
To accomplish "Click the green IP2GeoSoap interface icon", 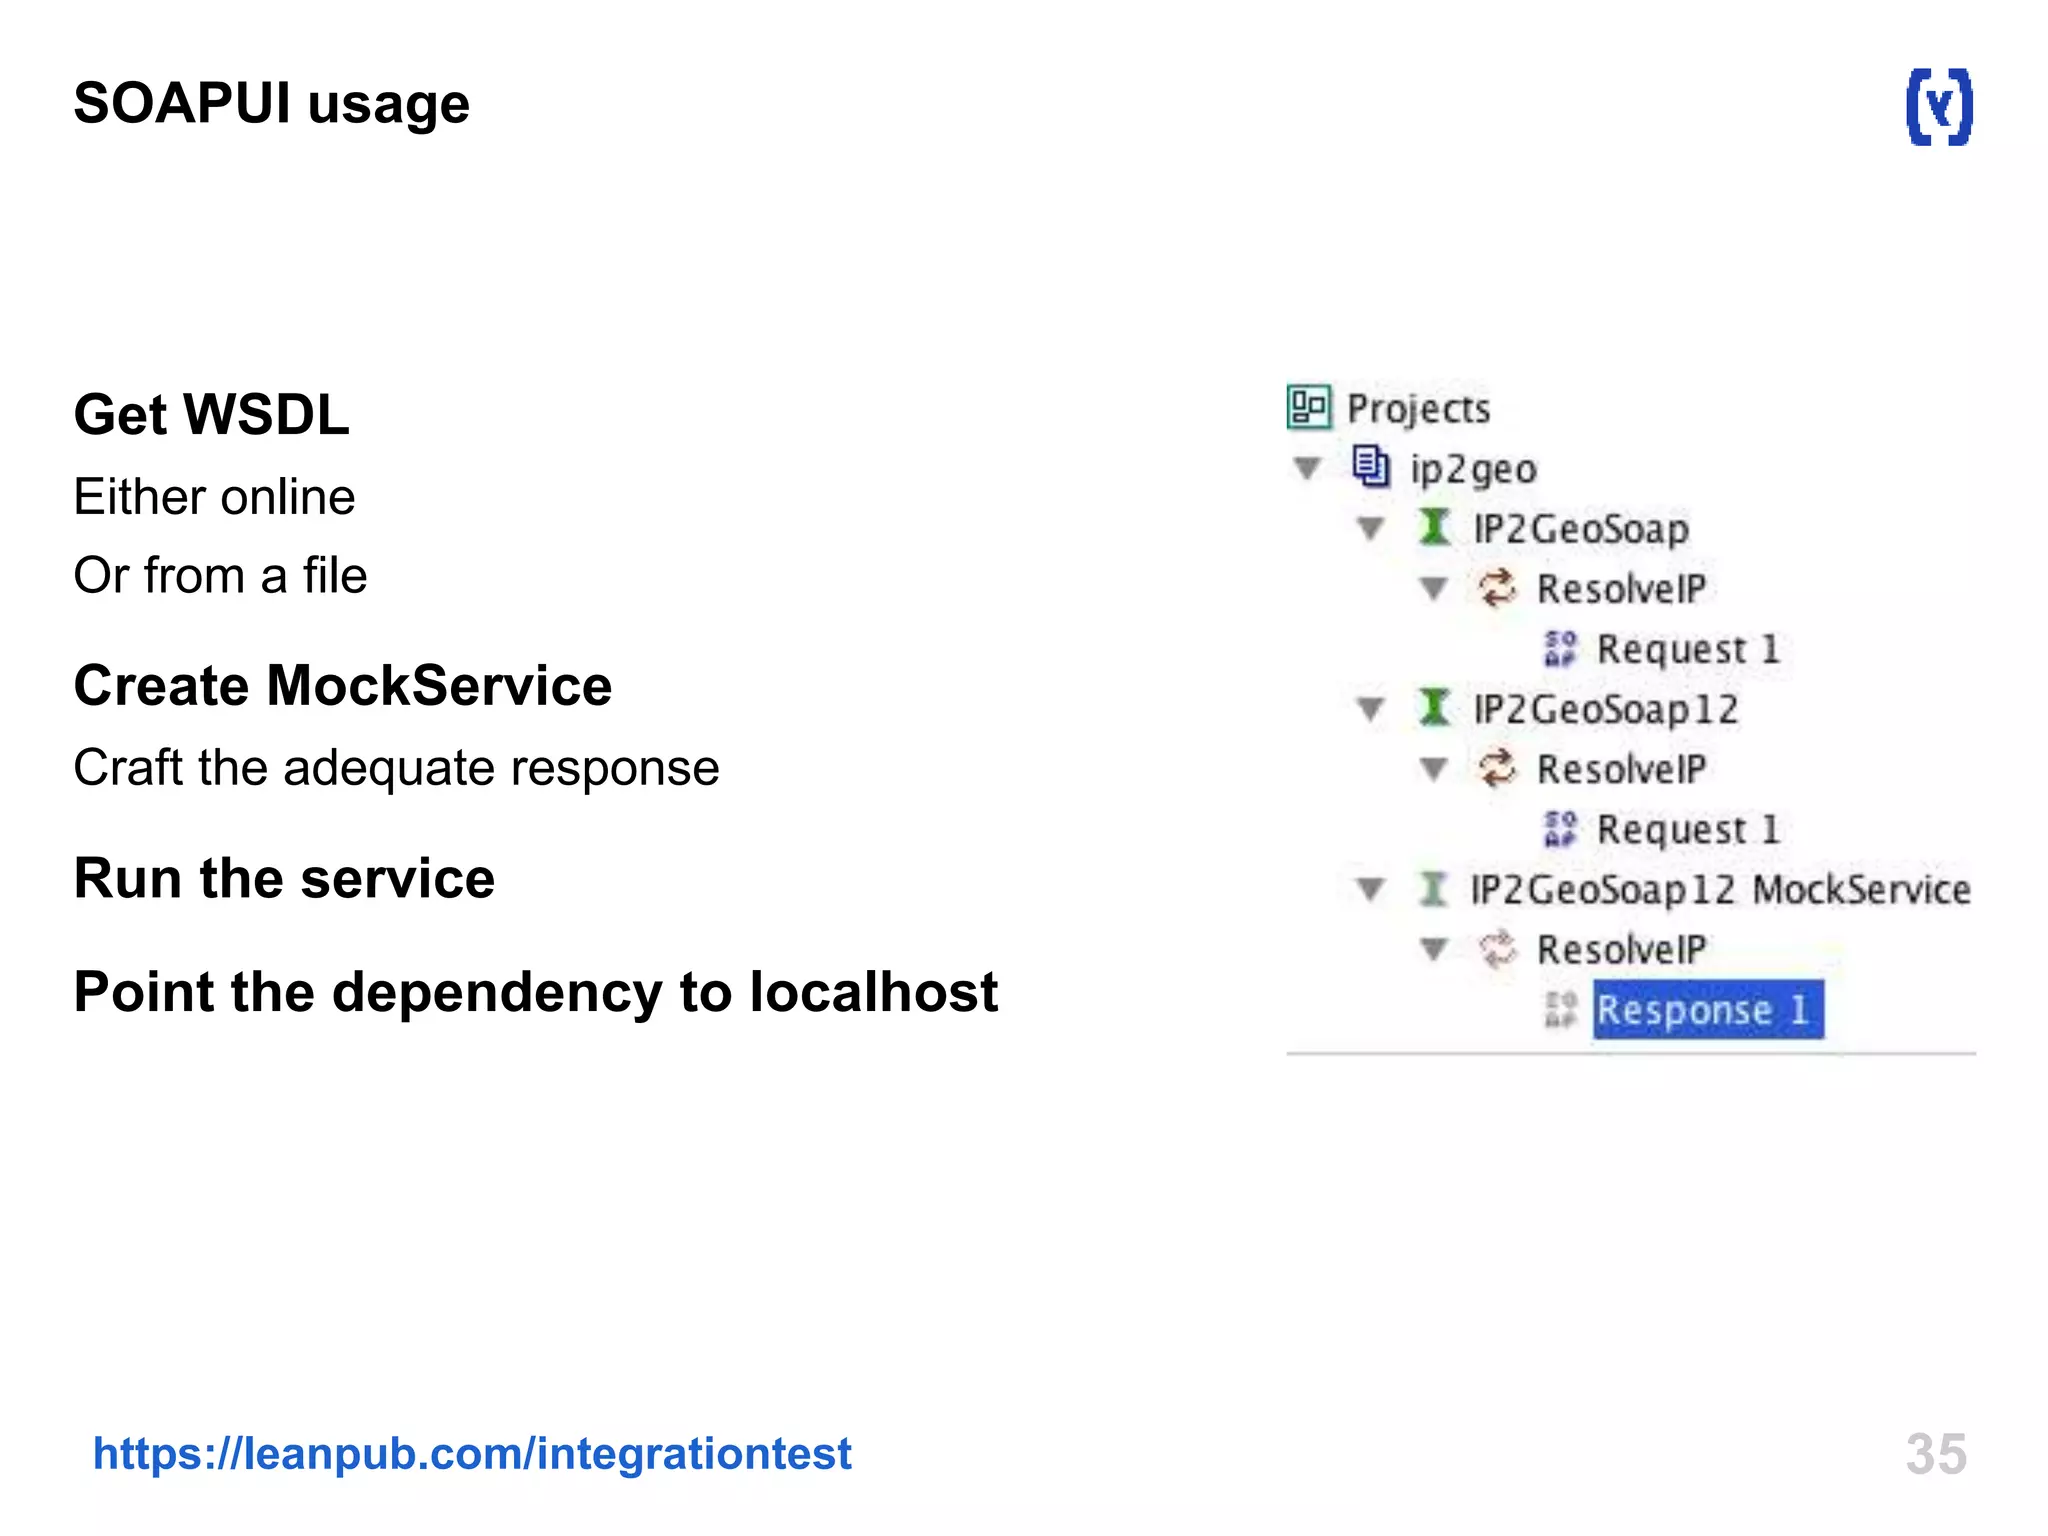I will click(x=1434, y=527).
